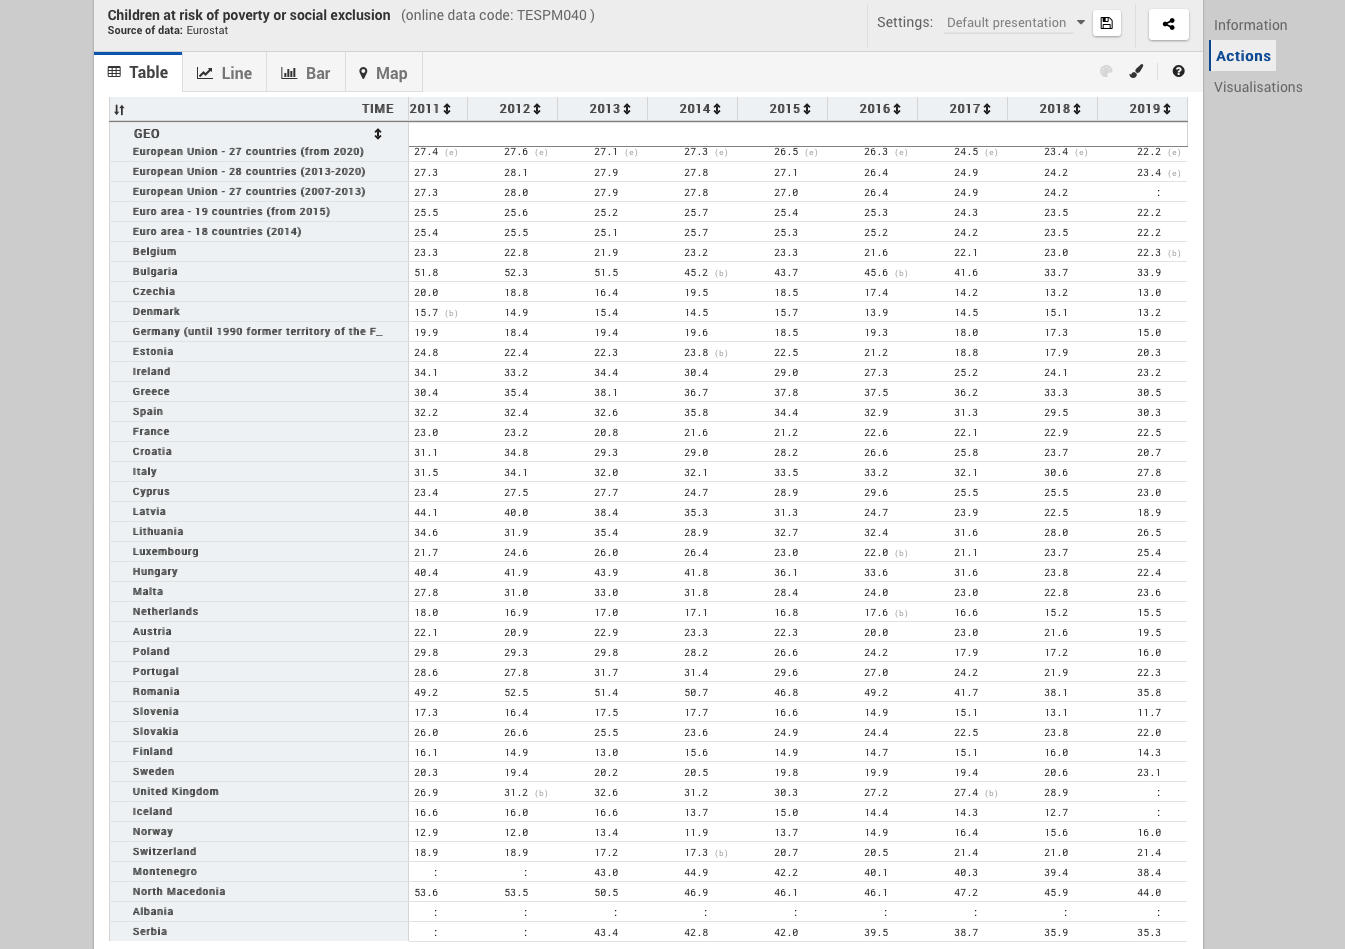The image size is (1345, 949).
Task: Click Norway's 2014 value 11.9
Action: tap(696, 833)
